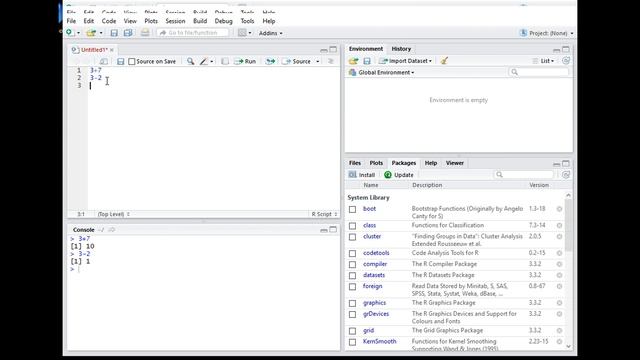Open the Global Environment dropdown
The height and width of the screenshot is (360, 640).
tap(382, 72)
